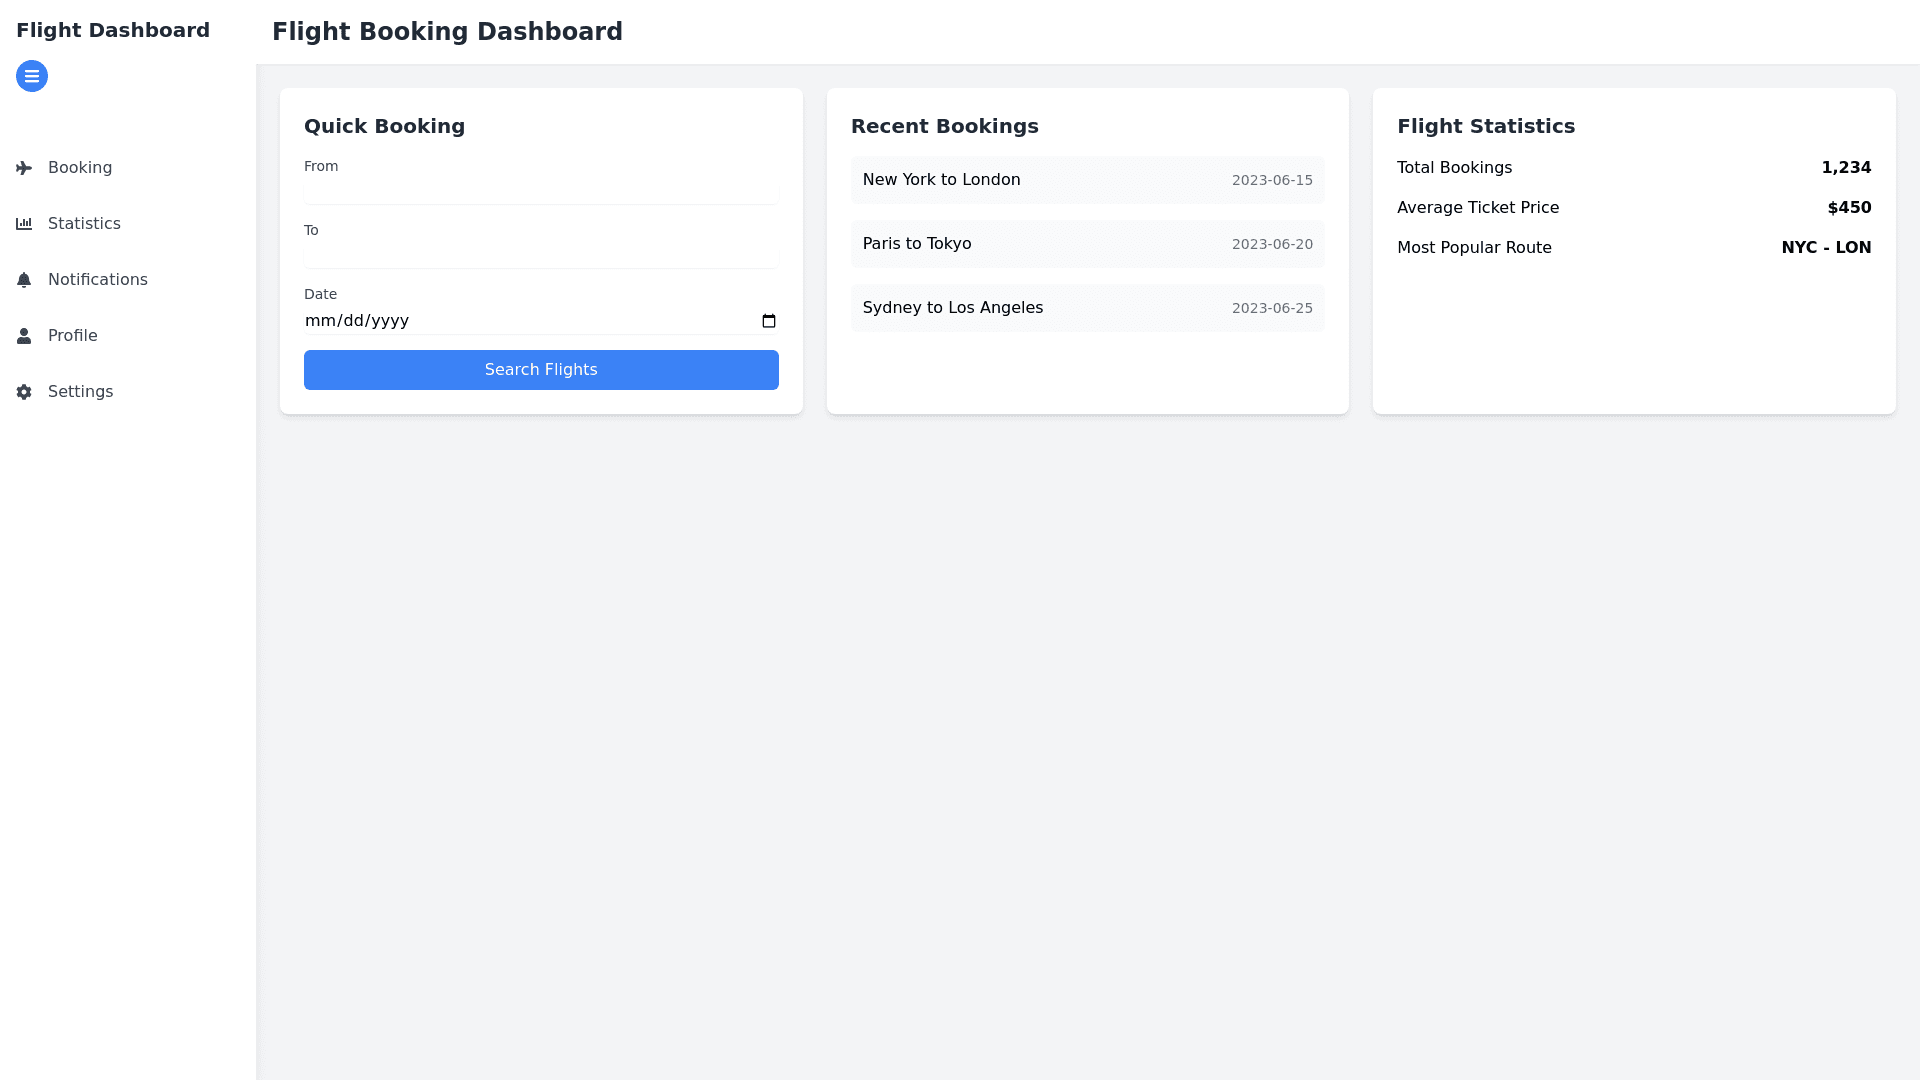This screenshot has height=1080, width=1920.
Task: Click the bell Notifications icon
Action: 24,280
